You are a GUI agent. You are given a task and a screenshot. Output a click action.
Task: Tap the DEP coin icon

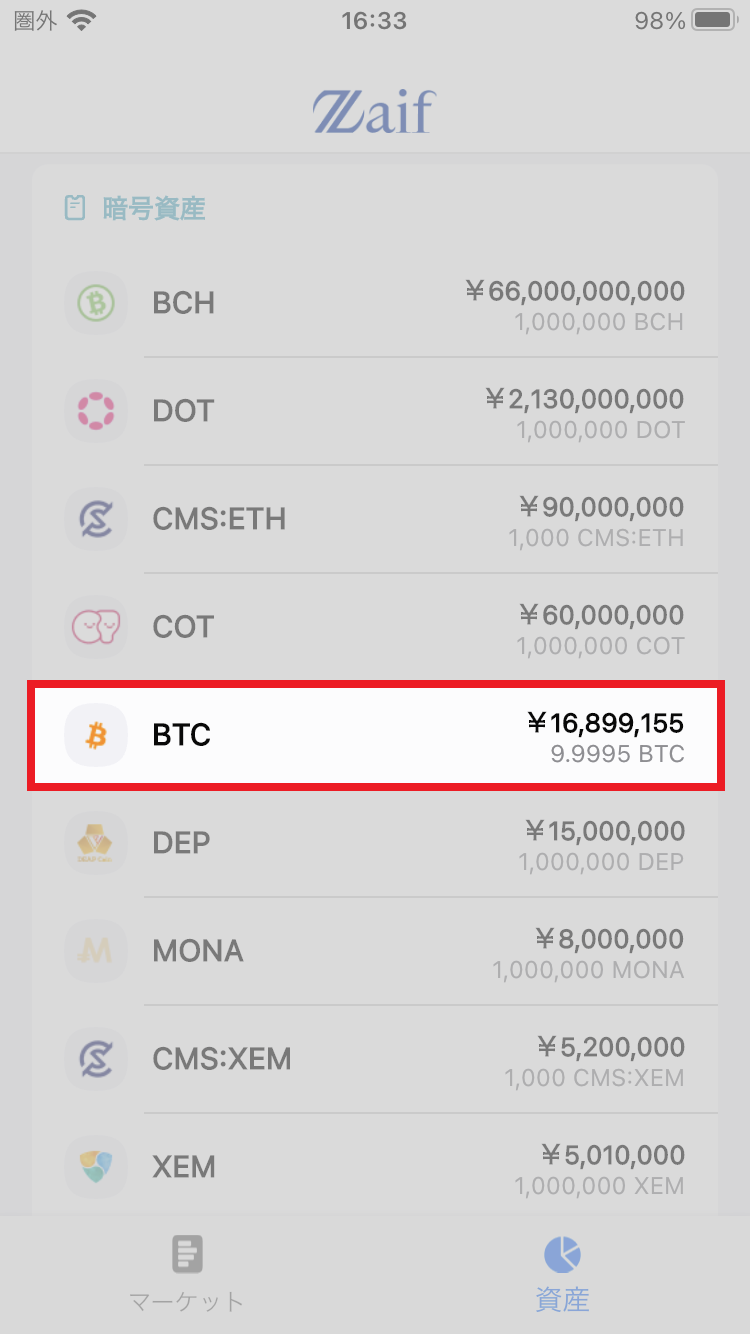pyautogui.click(x=96, y=843)
